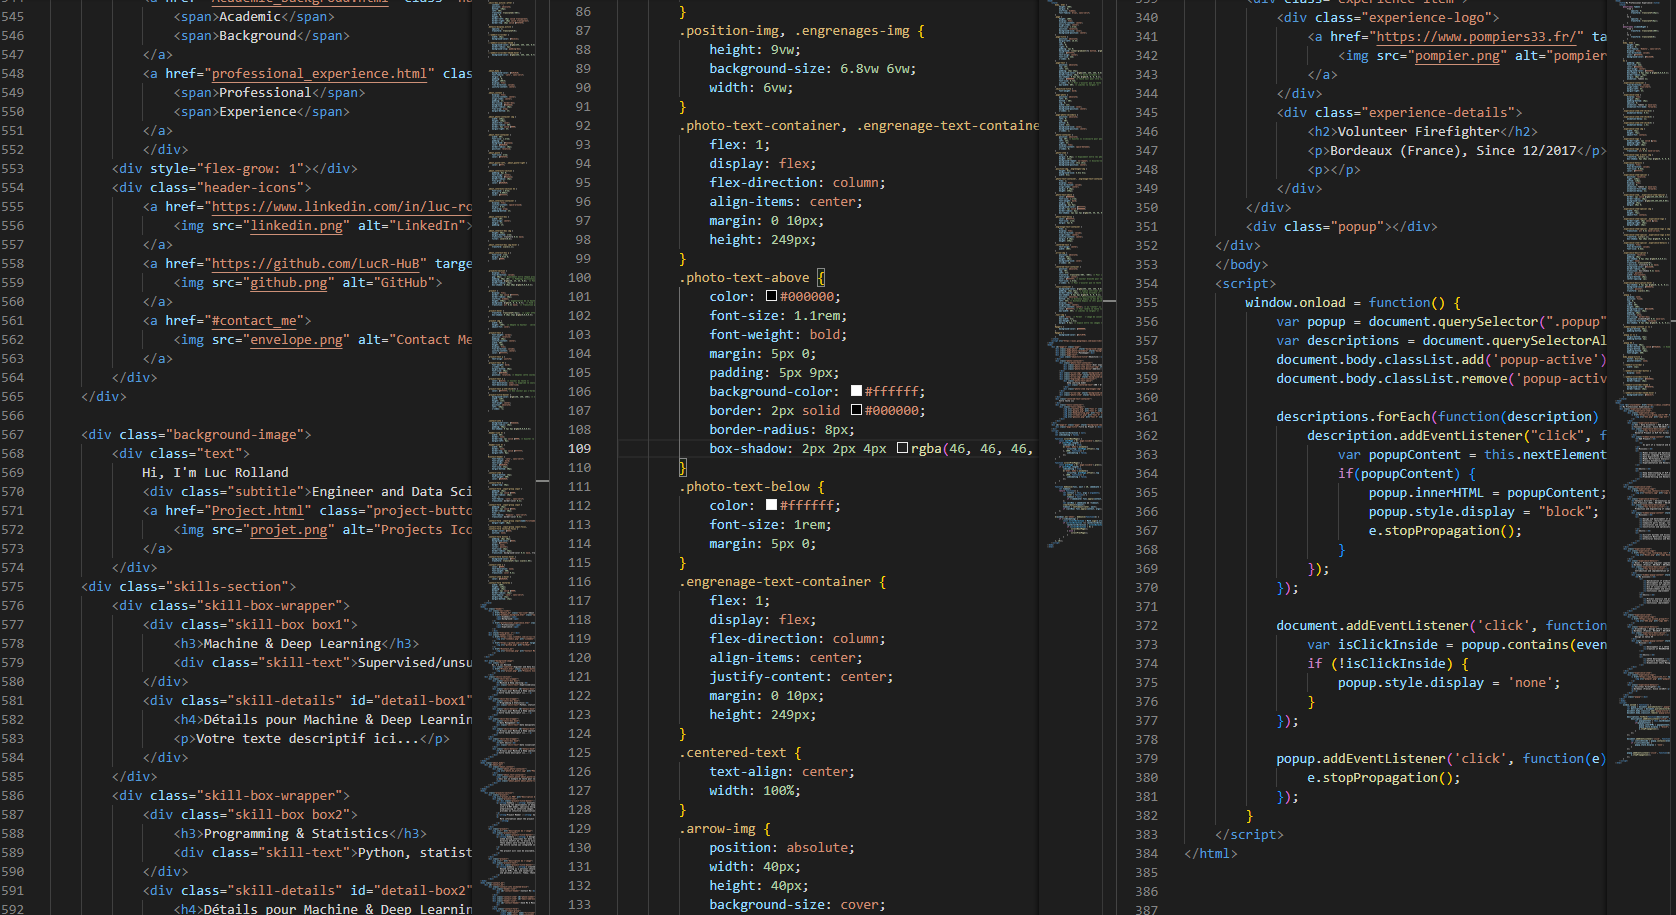The image size is (1676, 915).
Task: Open the github.png image source link
Action: pos(288,283)
